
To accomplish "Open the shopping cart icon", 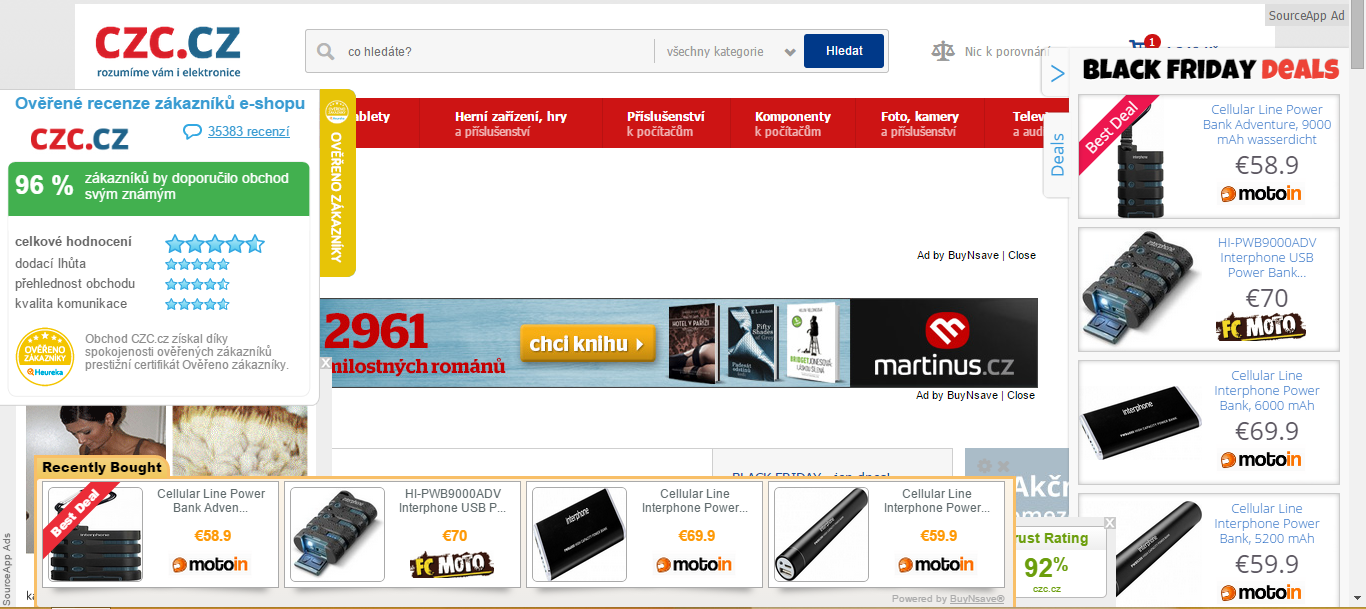I will (1140, 47).
